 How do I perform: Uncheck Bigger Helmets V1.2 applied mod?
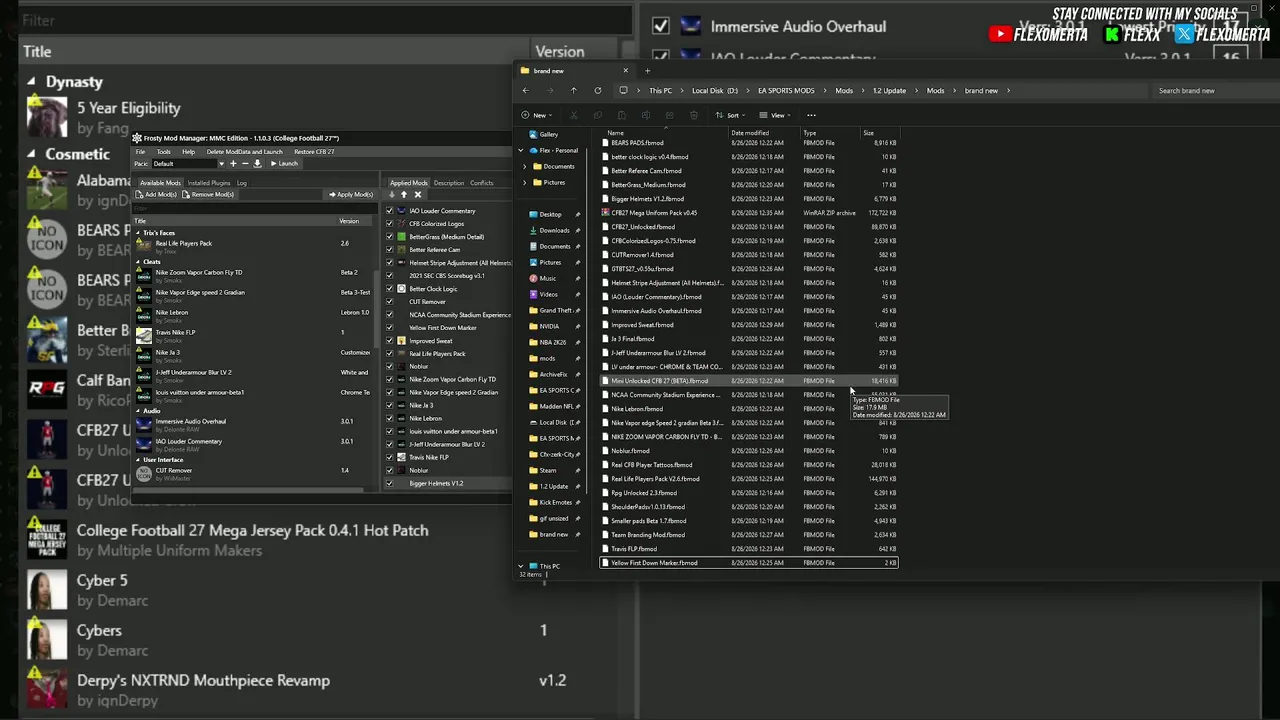click(390, 484)
